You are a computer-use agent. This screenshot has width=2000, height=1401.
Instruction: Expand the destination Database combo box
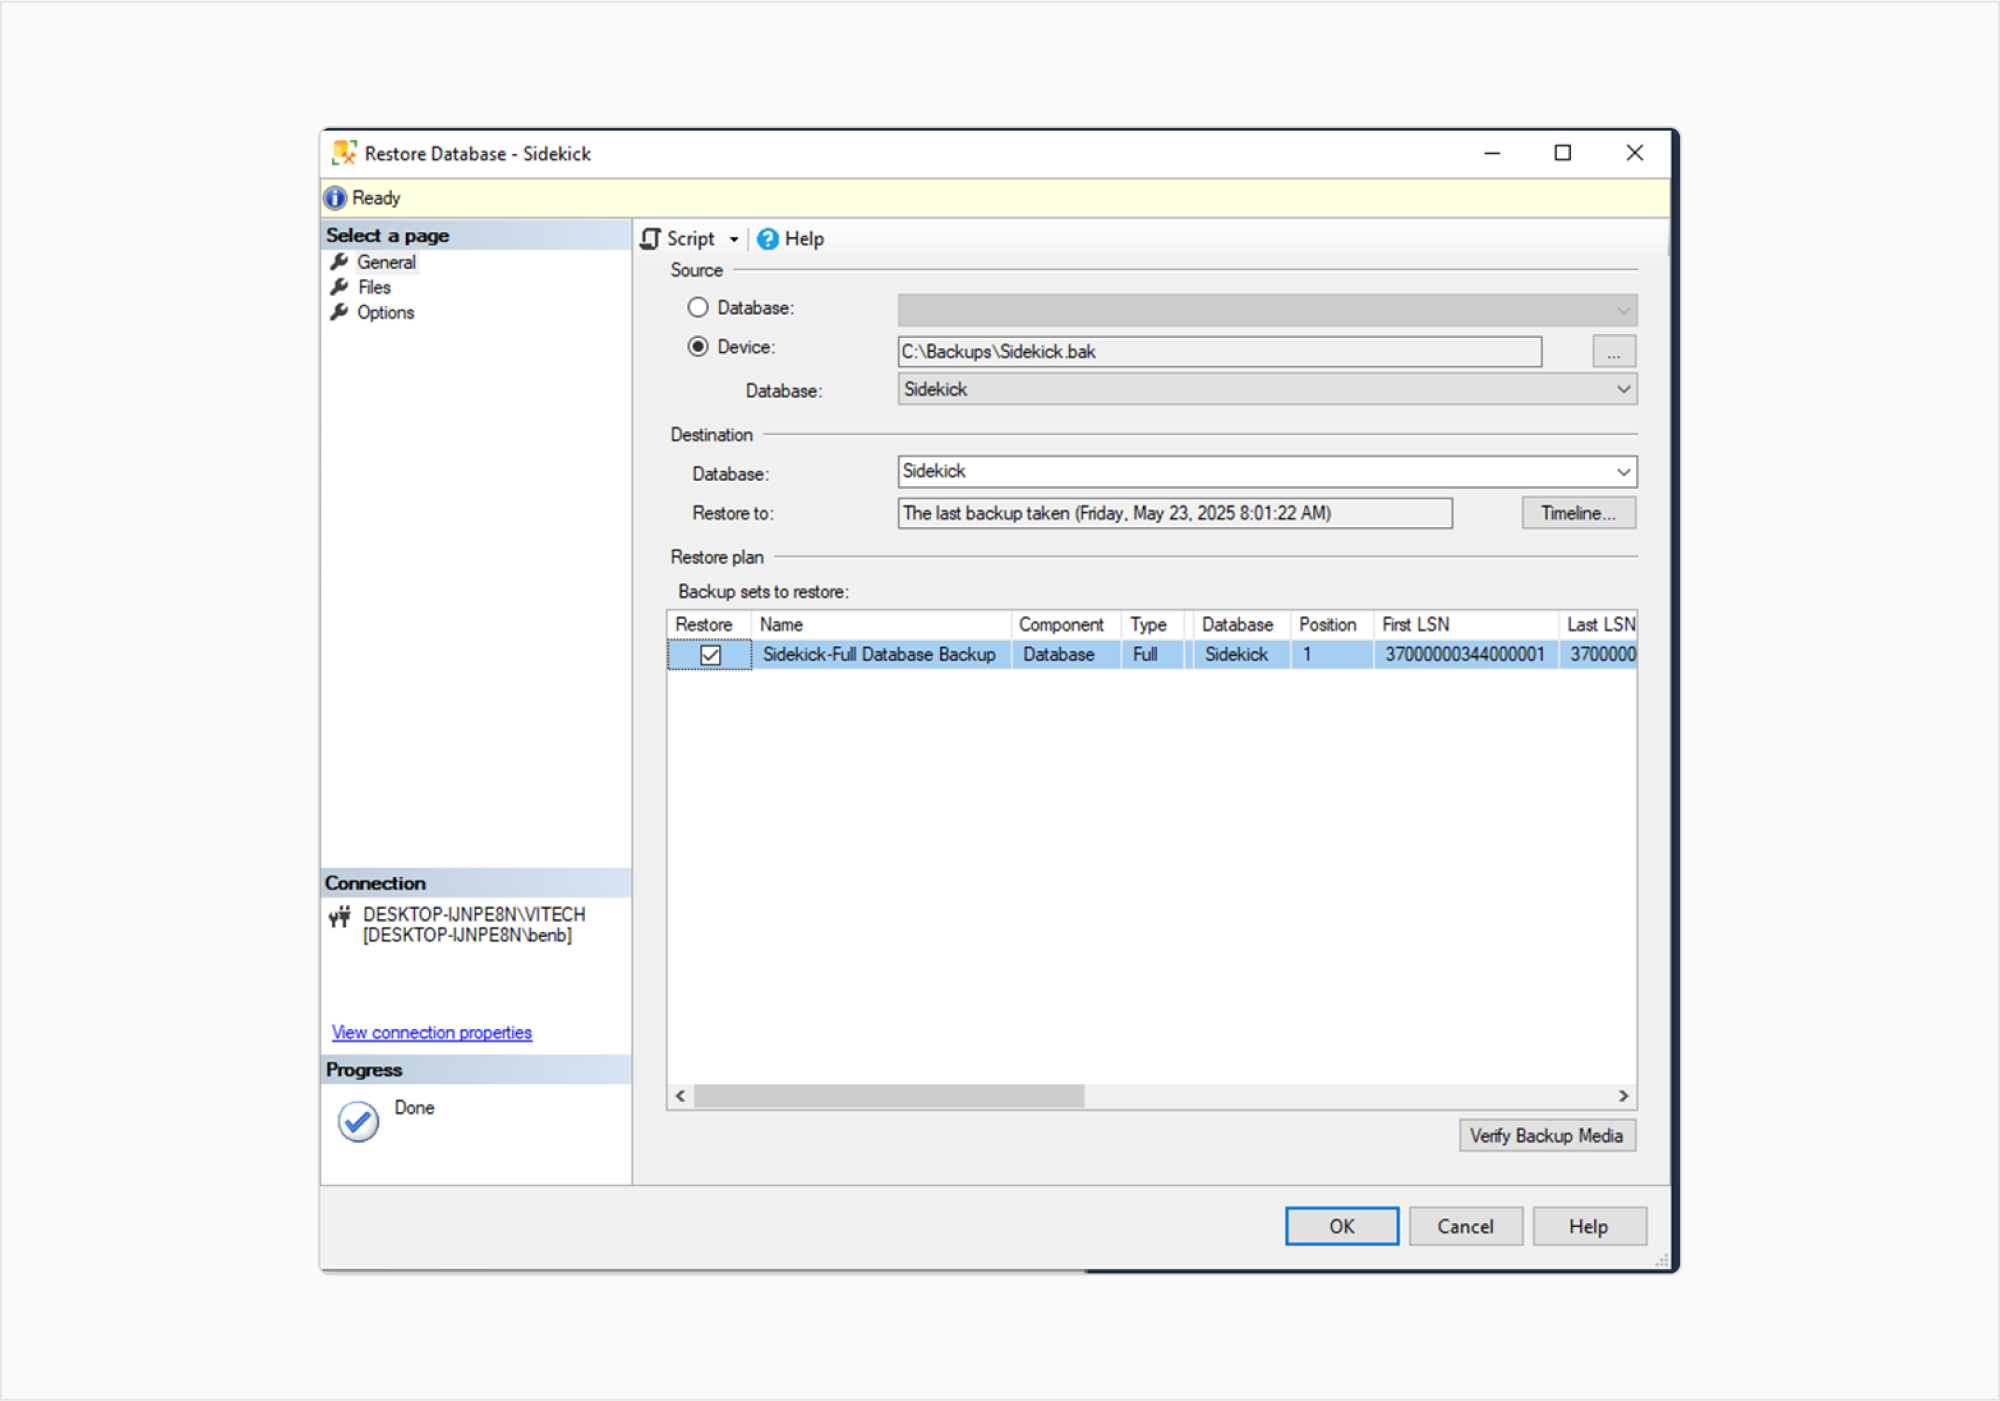click(1623, 471)
